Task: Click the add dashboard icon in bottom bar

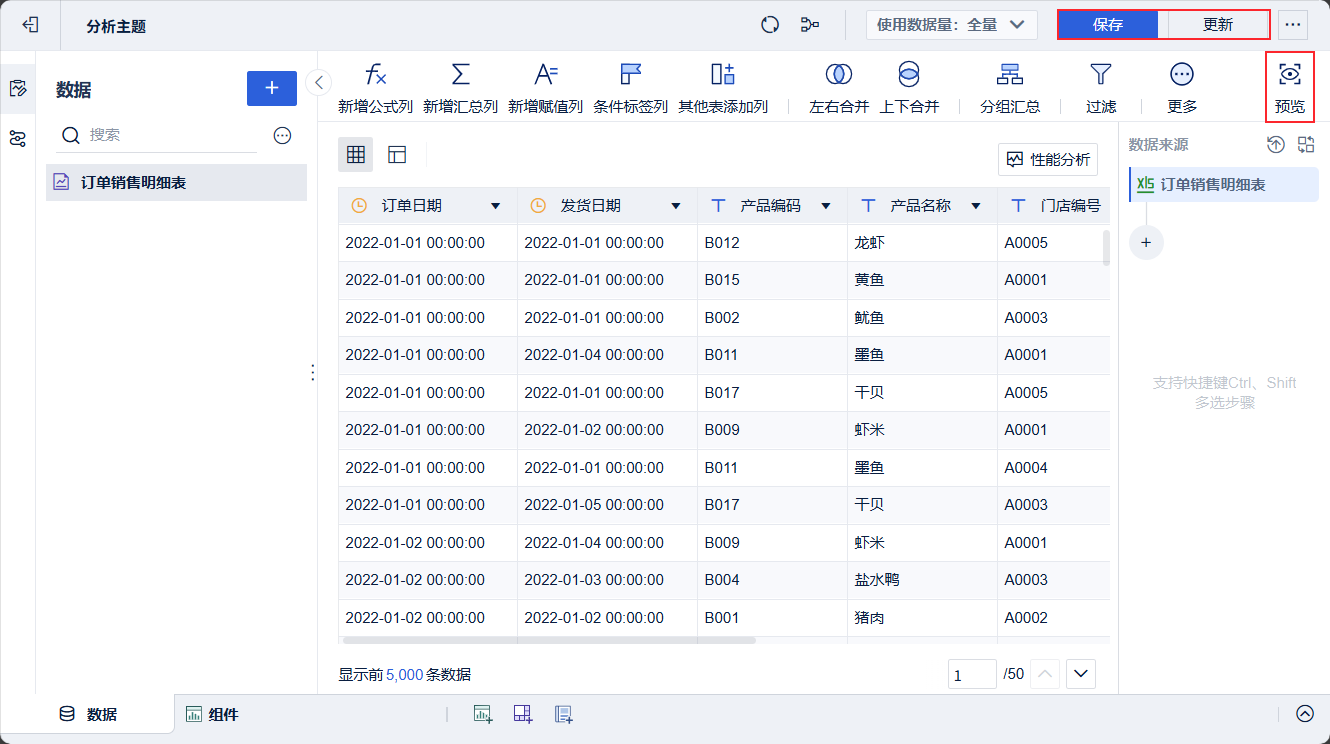Action: pos(523,714)
